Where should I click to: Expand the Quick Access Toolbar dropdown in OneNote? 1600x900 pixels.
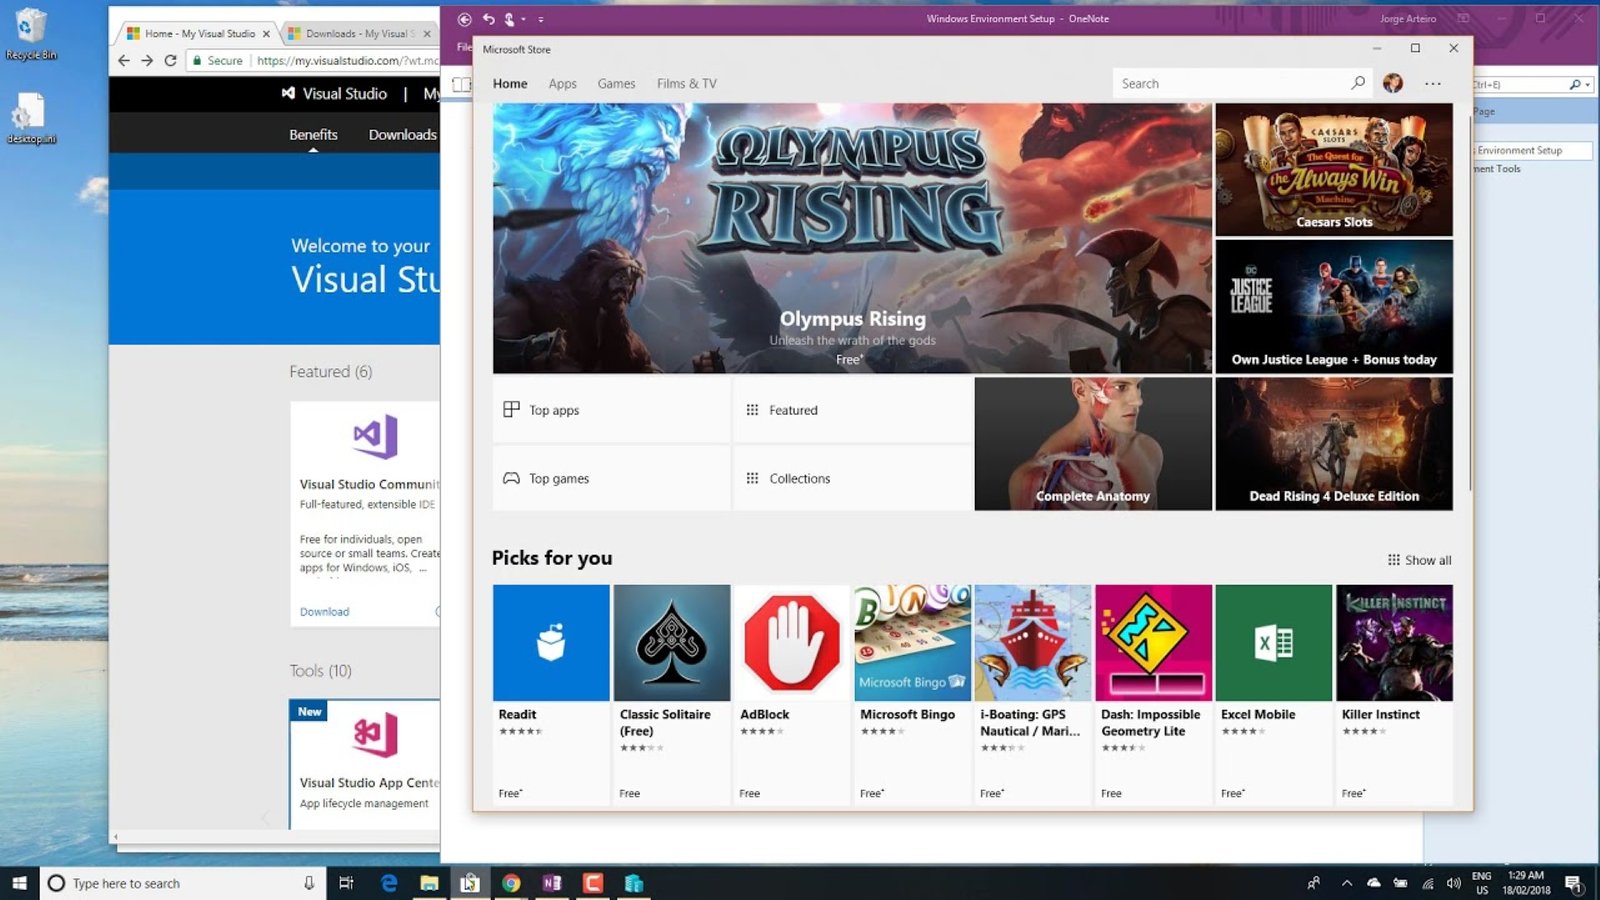(x=541, y=18)
